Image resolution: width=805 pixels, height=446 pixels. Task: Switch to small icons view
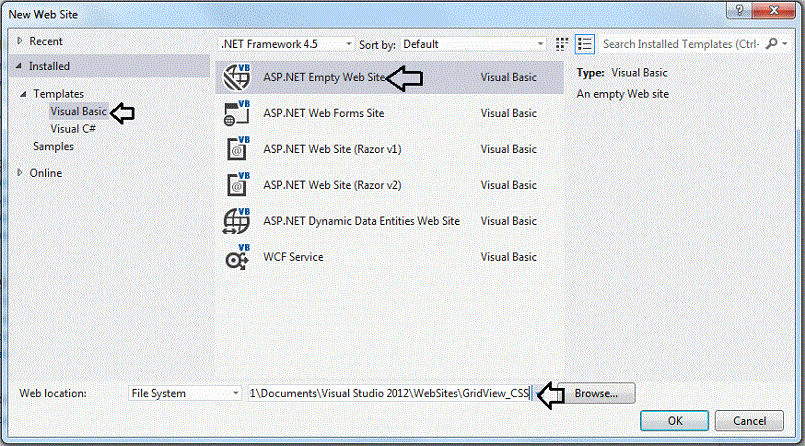tap(562, 44)
